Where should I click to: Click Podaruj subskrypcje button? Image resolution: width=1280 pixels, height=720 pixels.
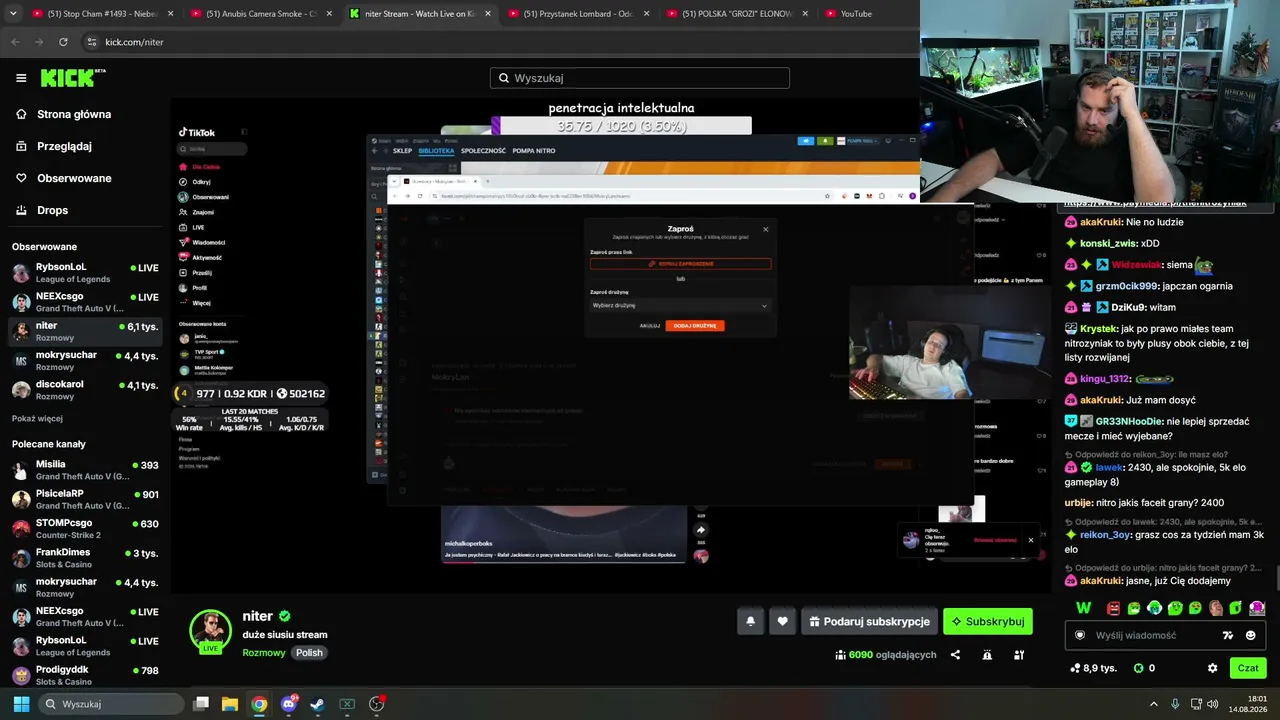tap(869, 621)
